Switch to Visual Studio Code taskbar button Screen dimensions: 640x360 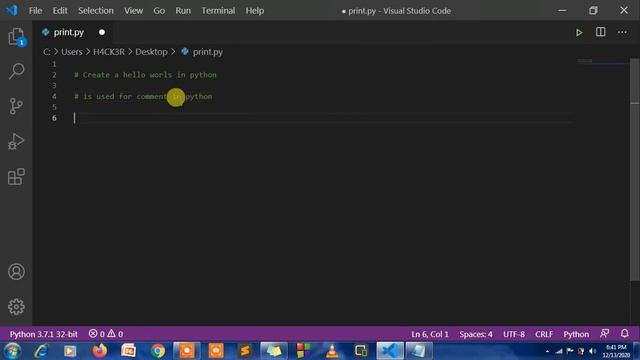[x=390, y=351]
